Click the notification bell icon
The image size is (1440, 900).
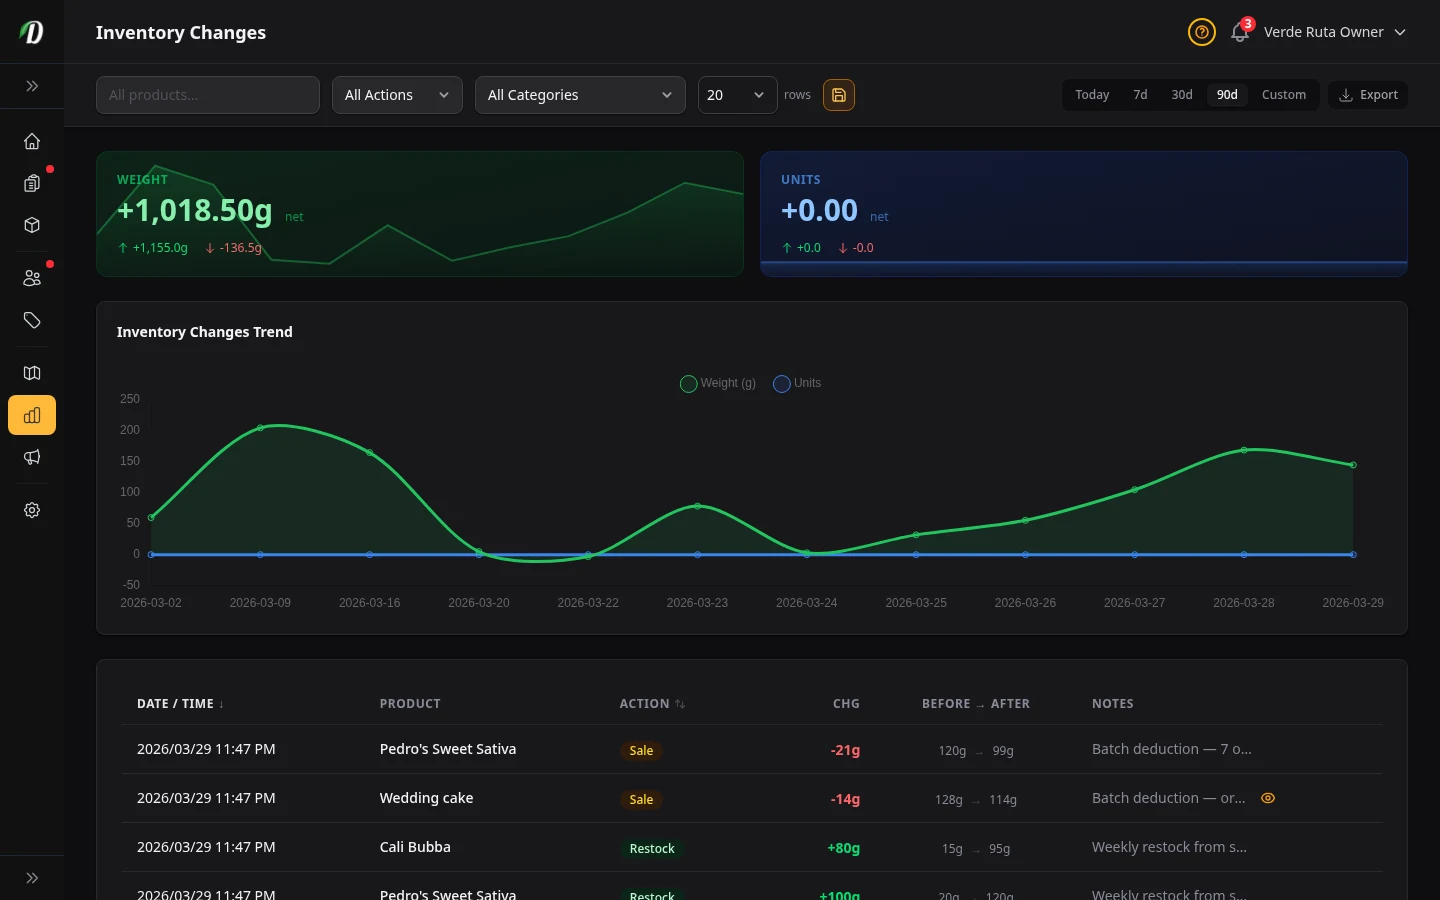point(1239,32)
